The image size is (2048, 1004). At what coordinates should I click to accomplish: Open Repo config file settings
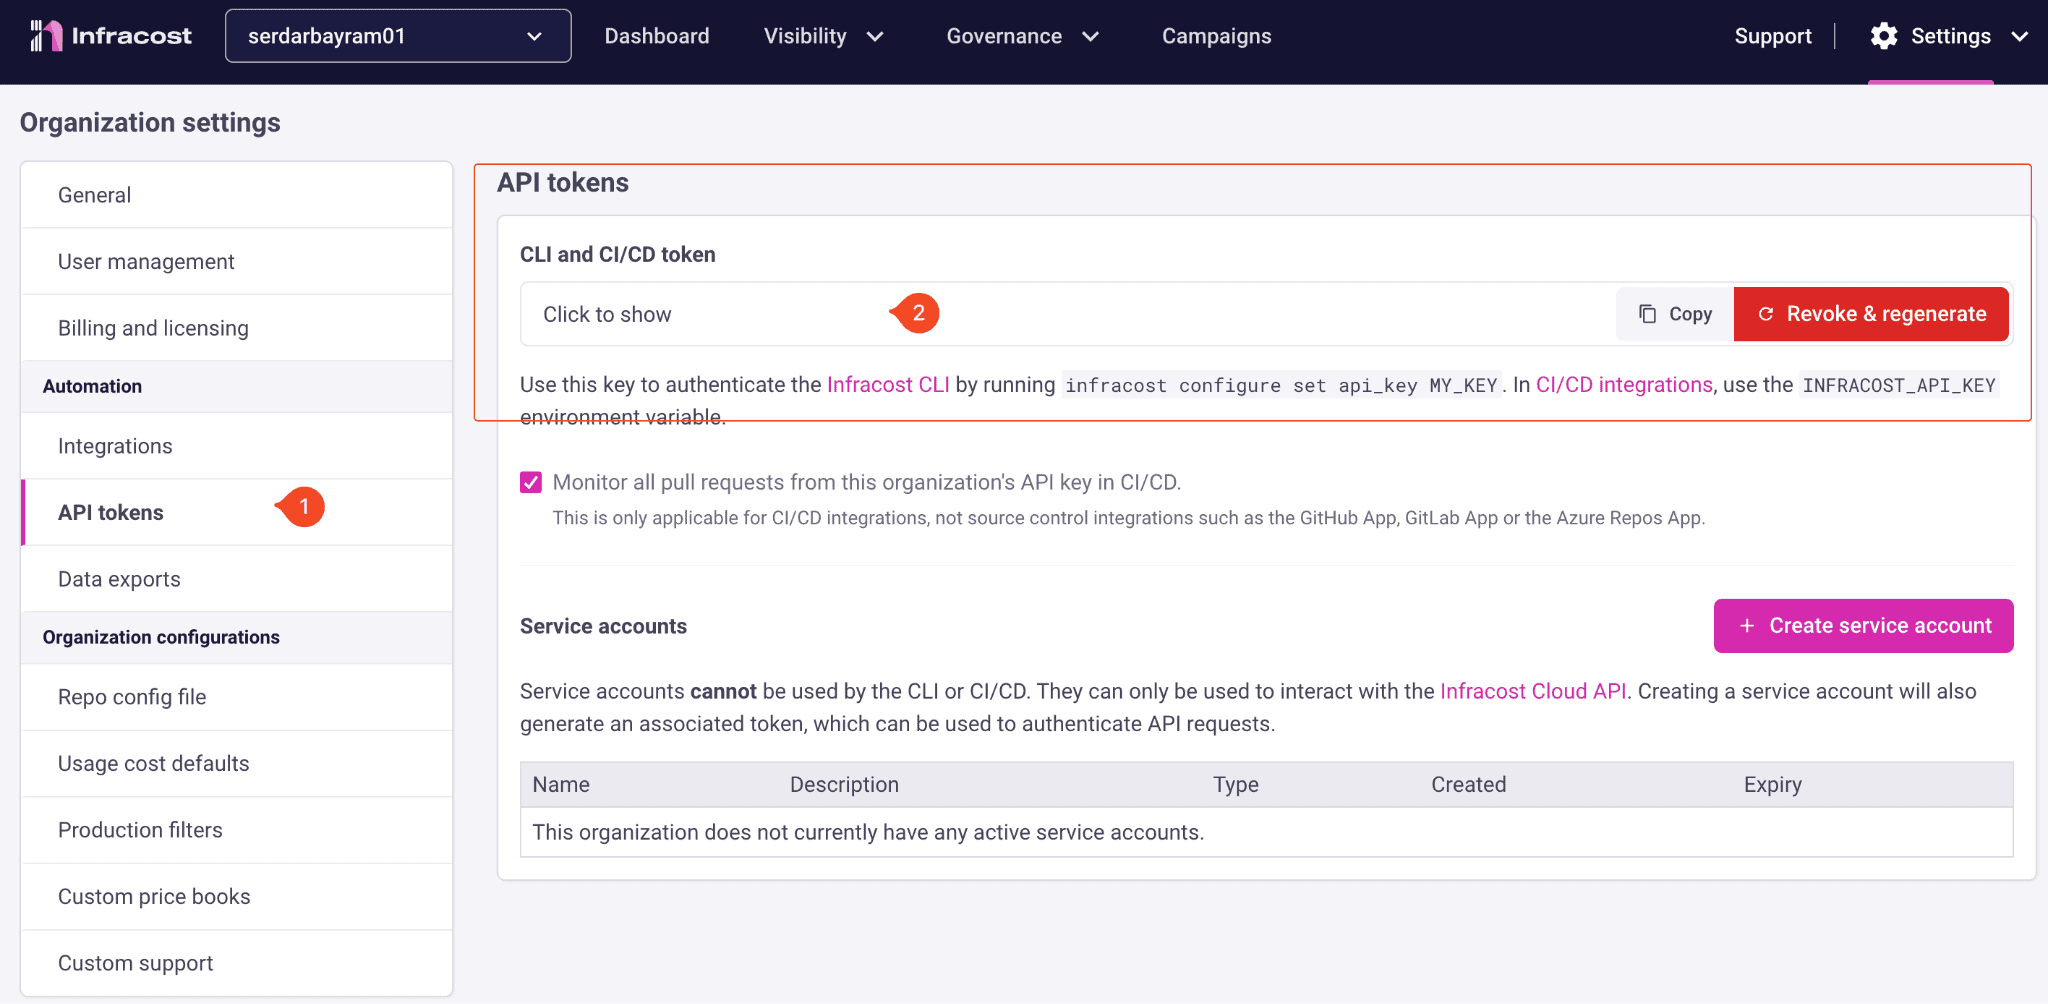[237, 697]
